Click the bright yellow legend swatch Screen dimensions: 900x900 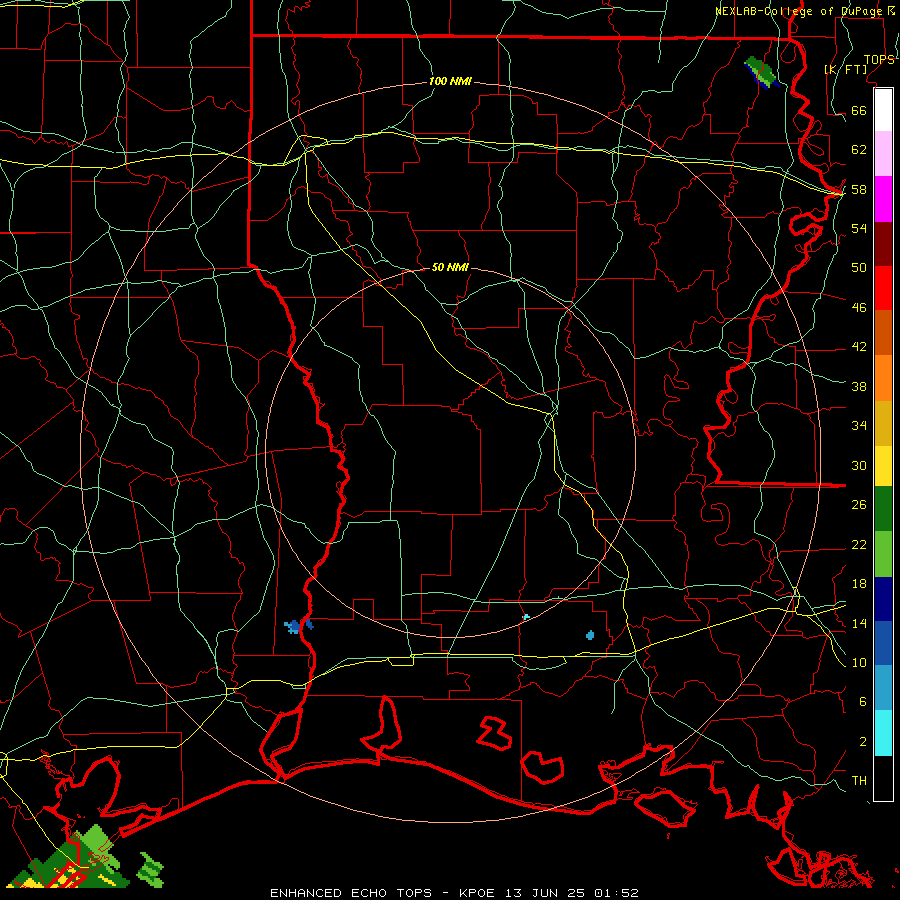pyautogui.click(x=883, y=465)
